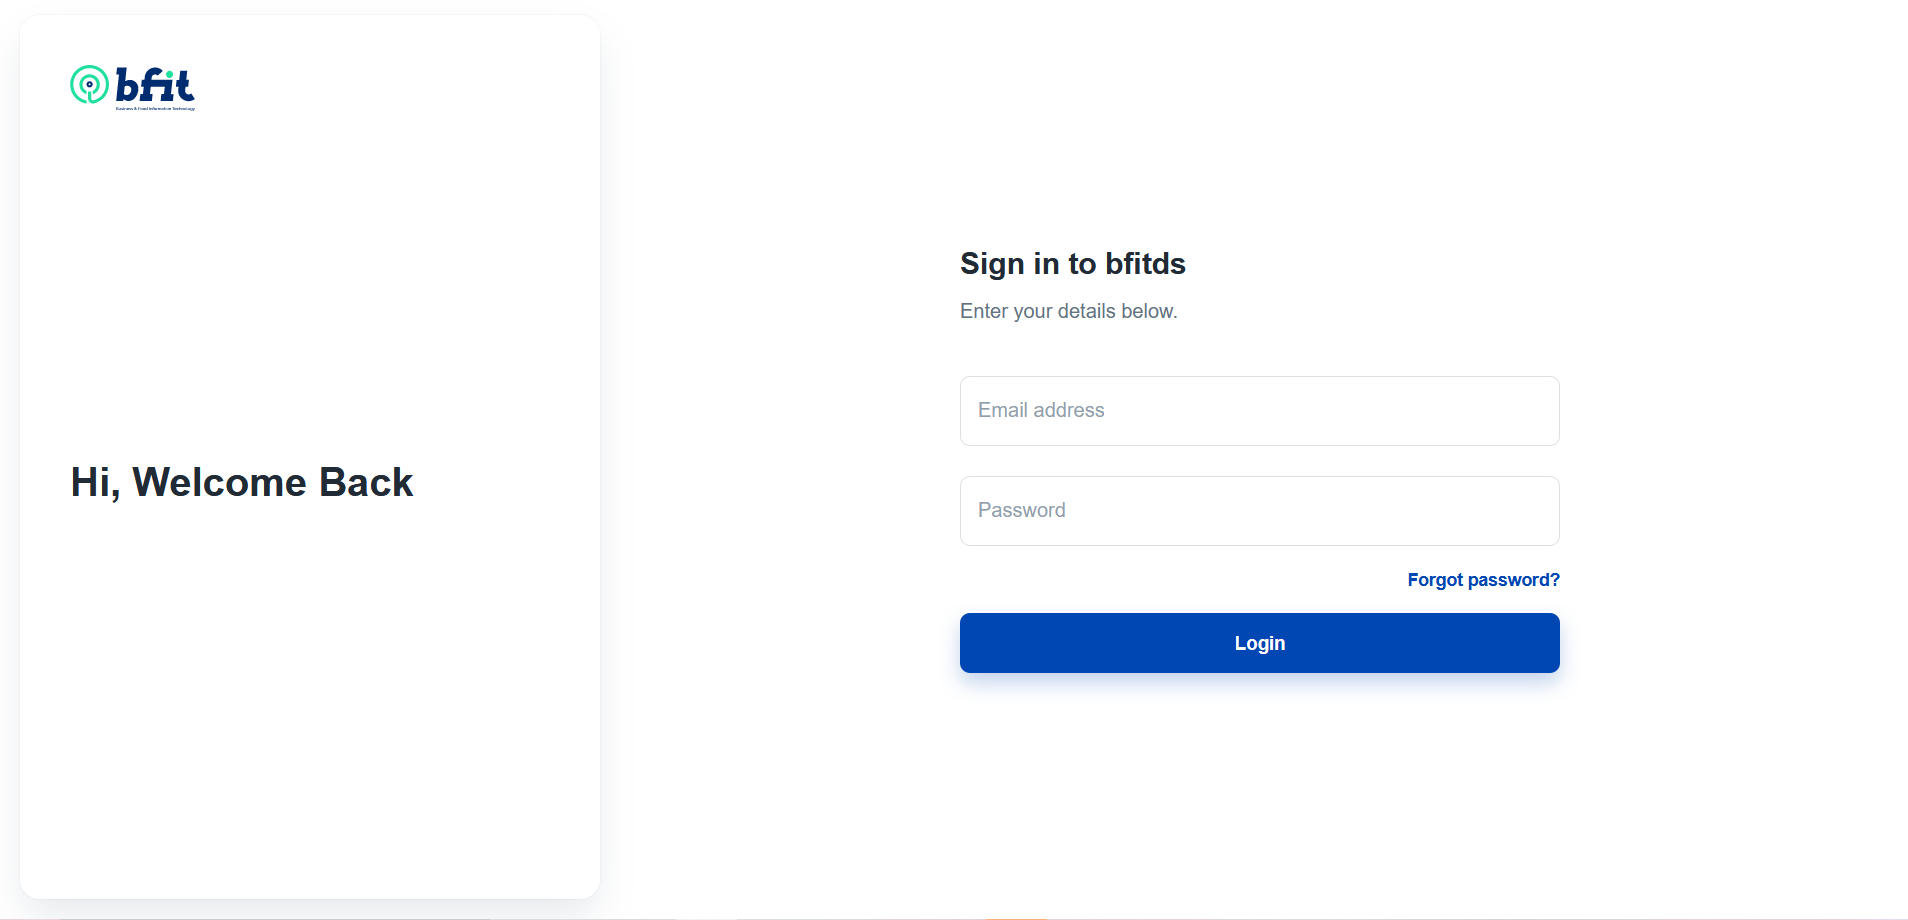This screenshot has width=1908, height=920.
Task: Submit with the blue Login button
Action: click(1259, 643)
